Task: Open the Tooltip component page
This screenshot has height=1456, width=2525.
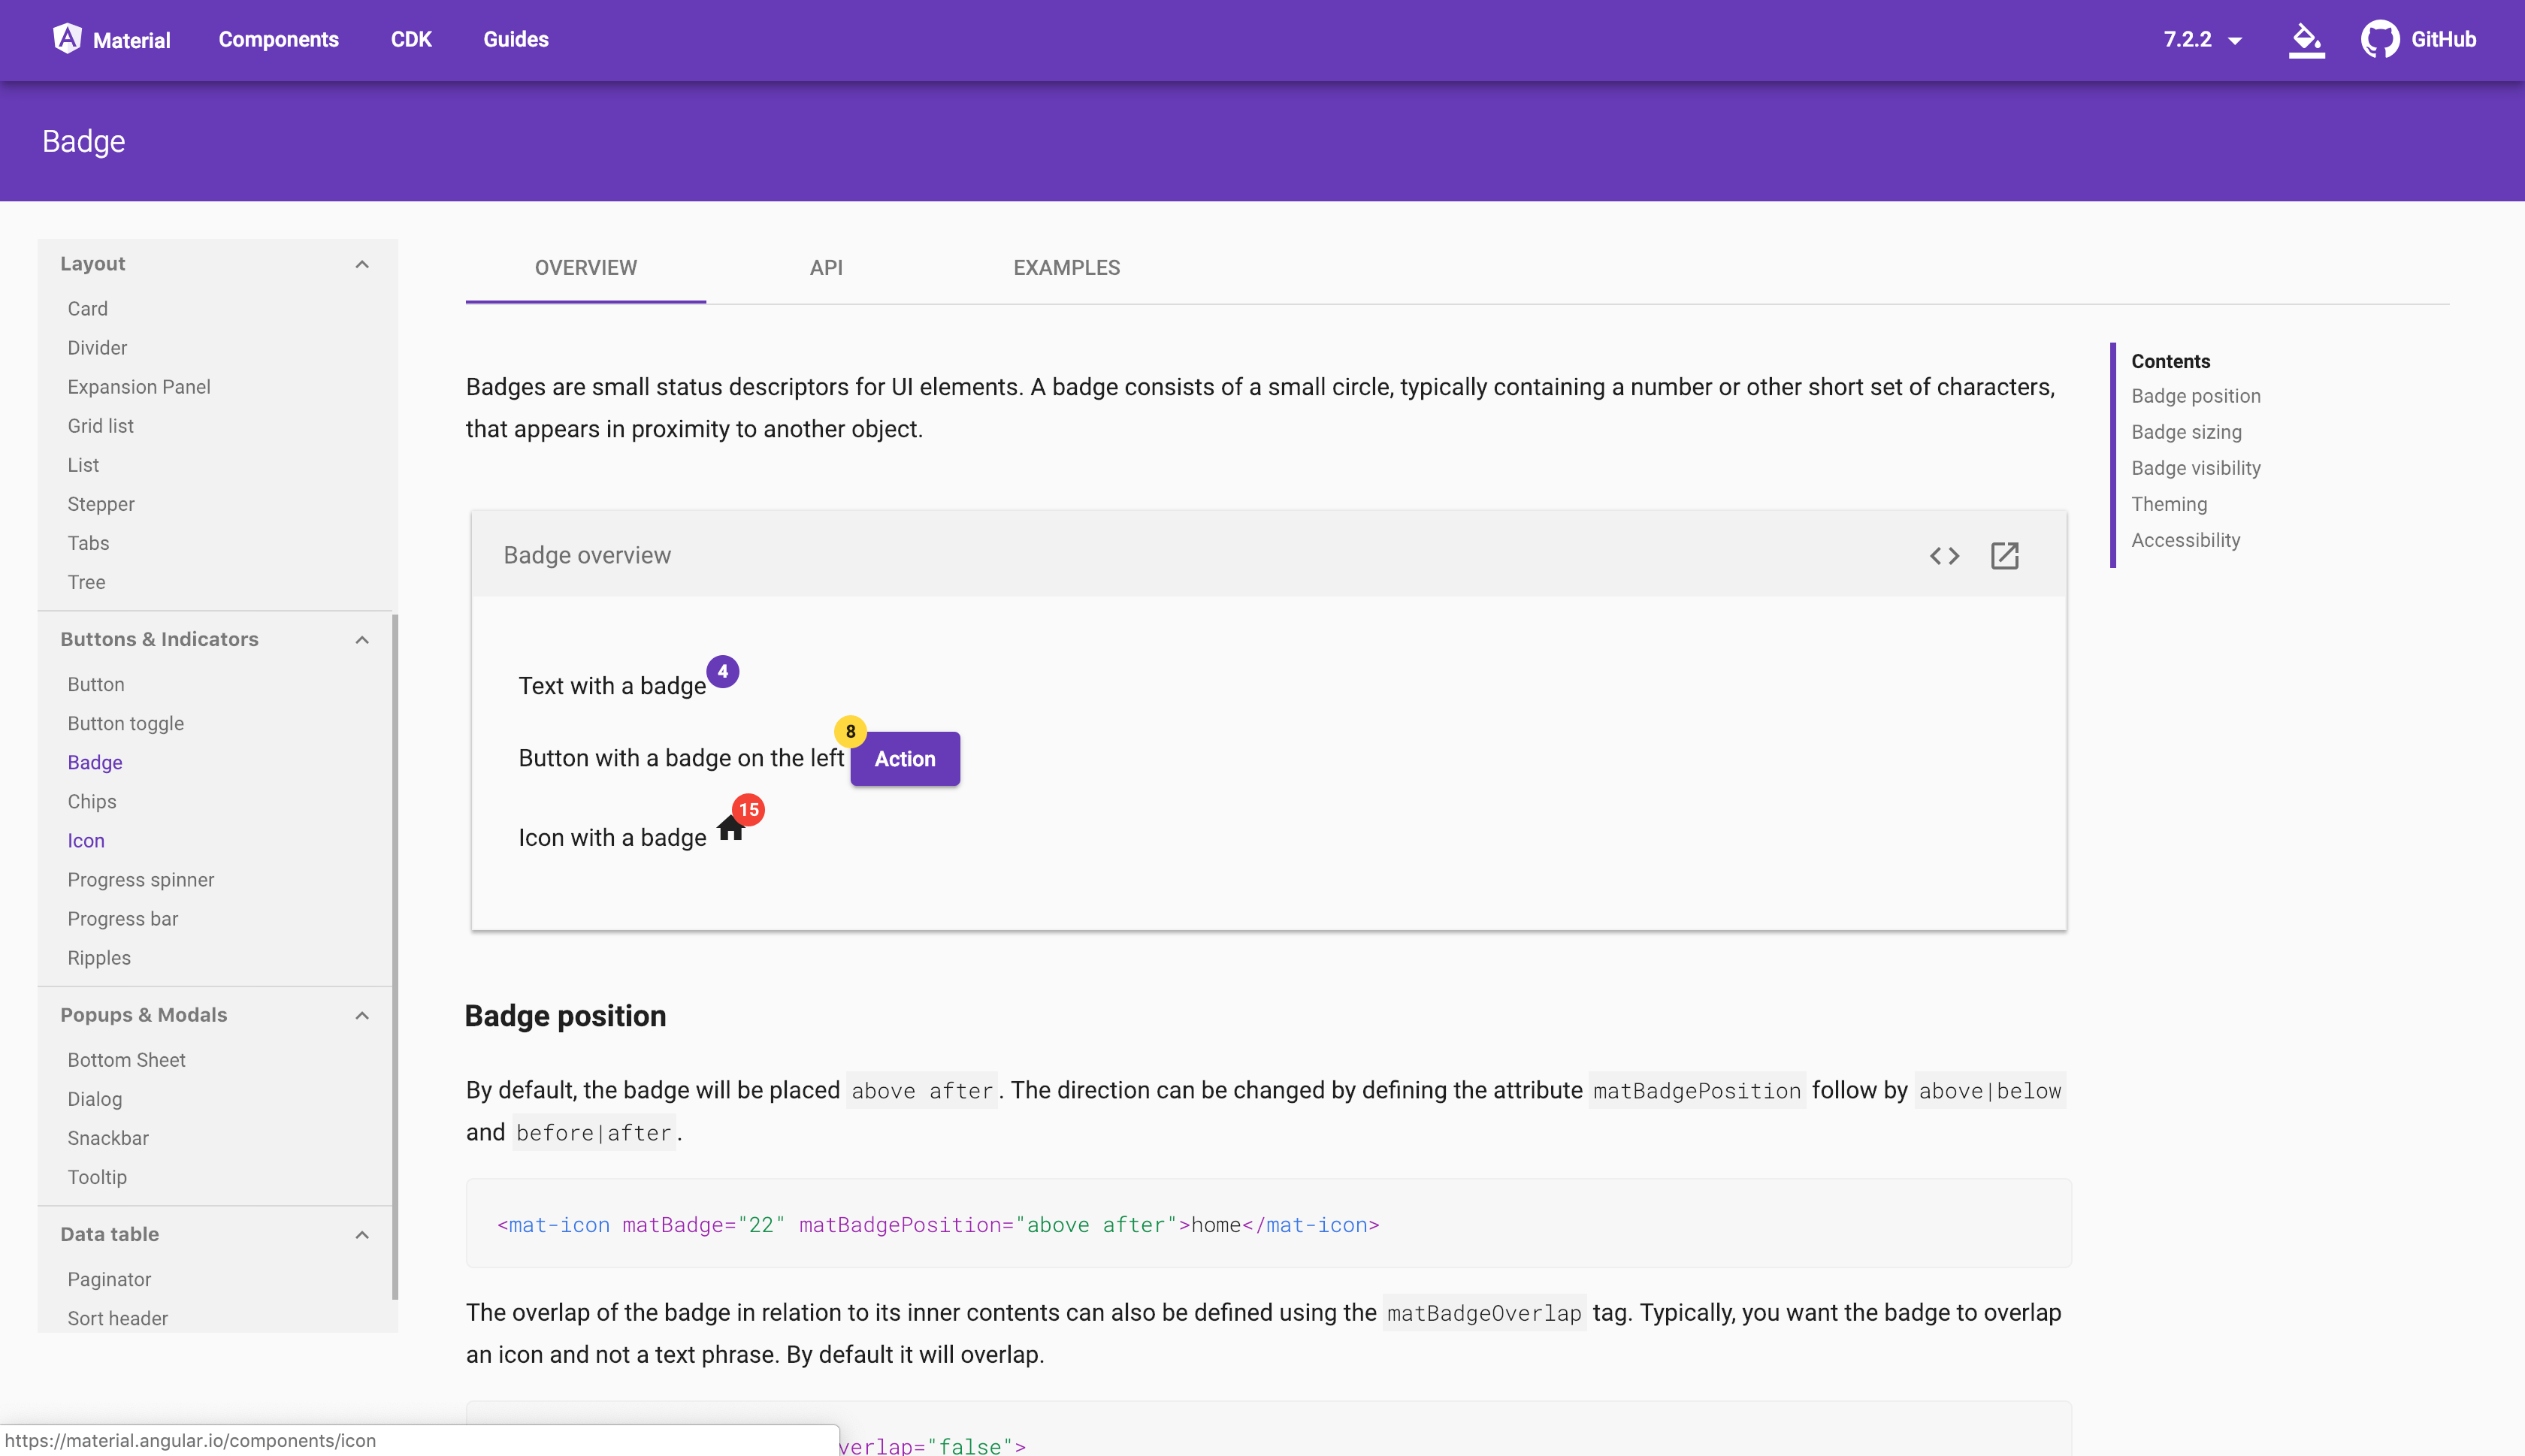Action: click(x=97, y=1176)
